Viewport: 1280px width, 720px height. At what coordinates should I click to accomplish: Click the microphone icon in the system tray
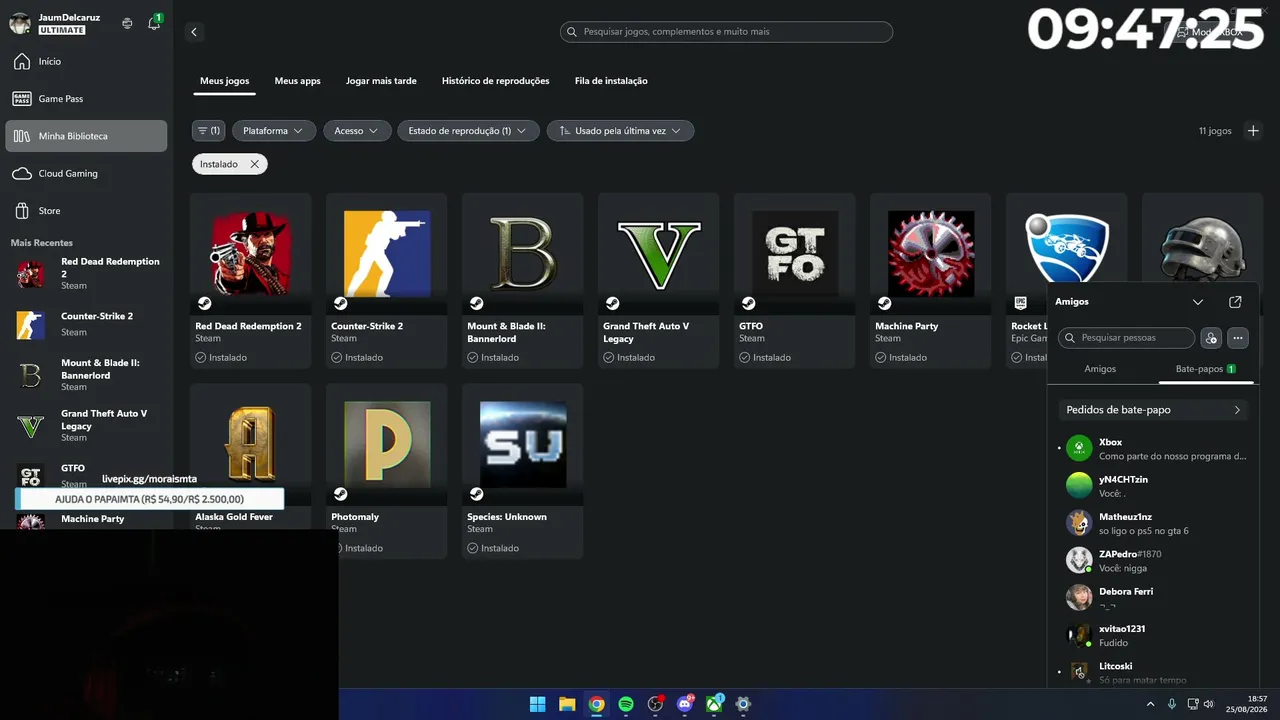(1172, 704)
